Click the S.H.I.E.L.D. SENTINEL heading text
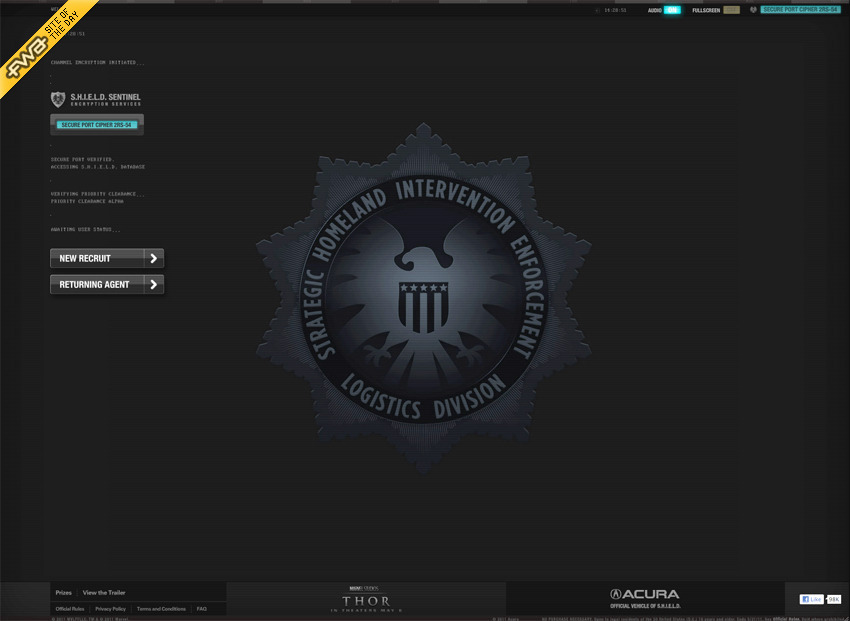850x621 pixels. pyautogui.click(x=105, y=97)
